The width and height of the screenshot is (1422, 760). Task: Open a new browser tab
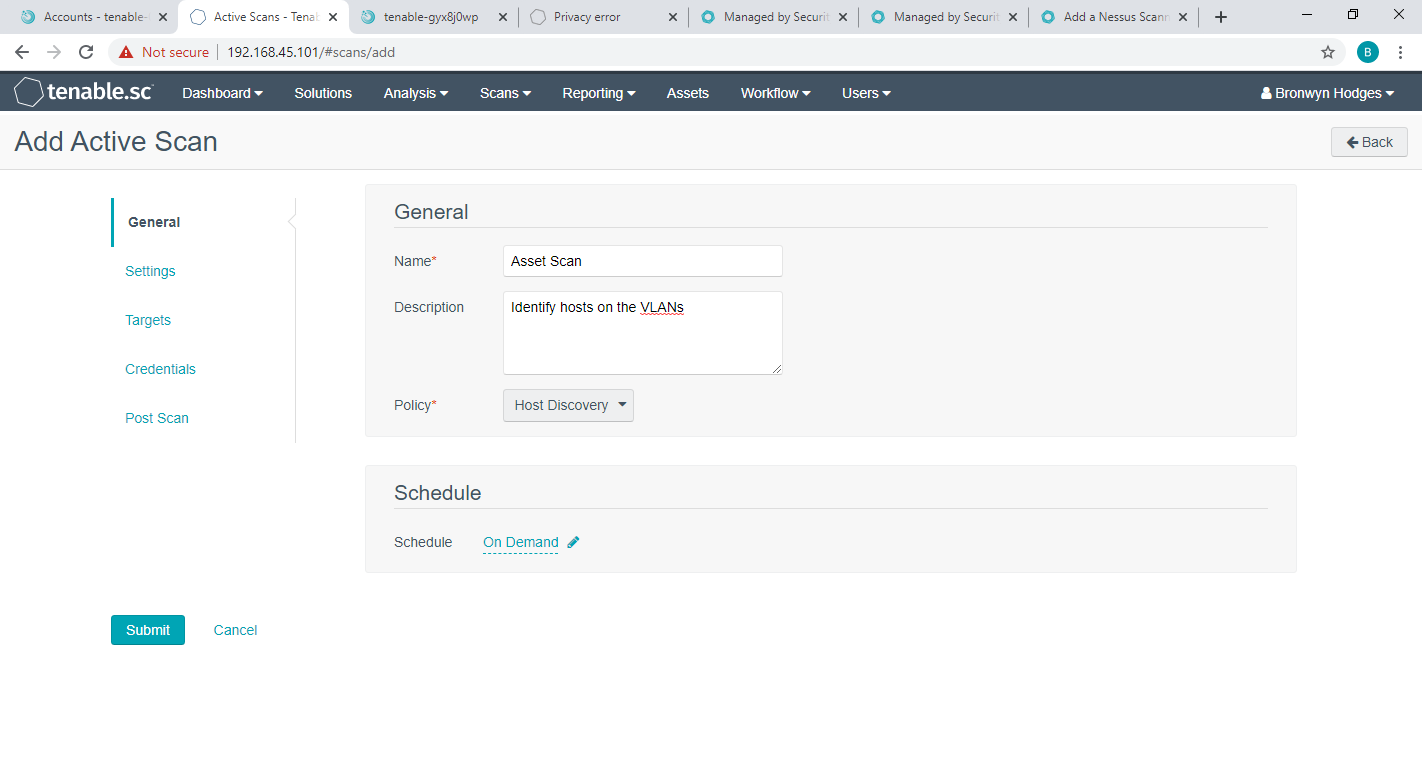coord(1220,17)
